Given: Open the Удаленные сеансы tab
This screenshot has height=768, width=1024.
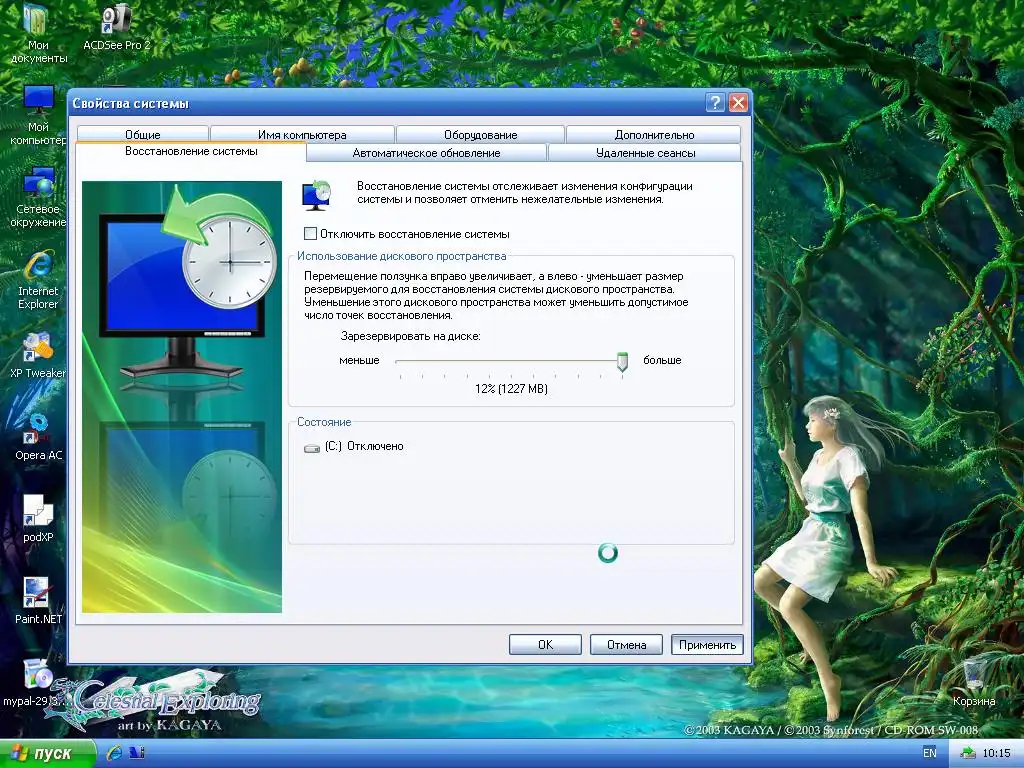Looking at the screenshot, I should point(645,153).
